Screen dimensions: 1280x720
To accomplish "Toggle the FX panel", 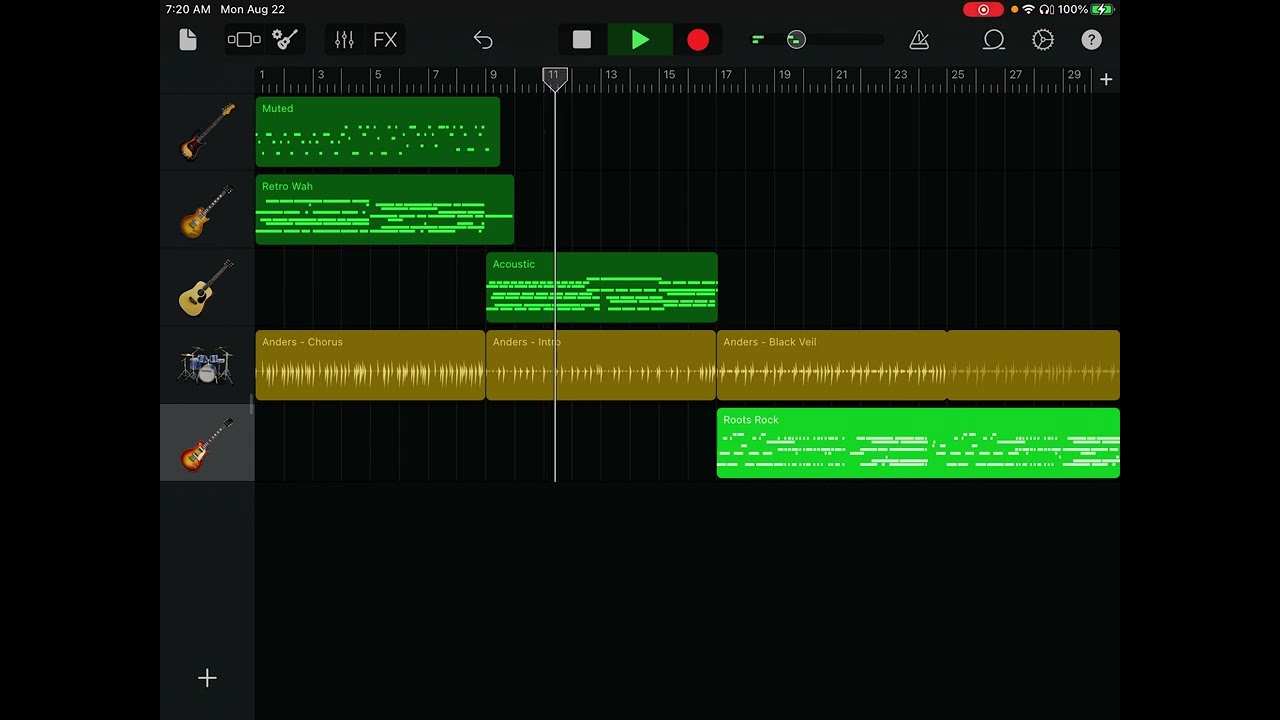I will tap(385, 40).
